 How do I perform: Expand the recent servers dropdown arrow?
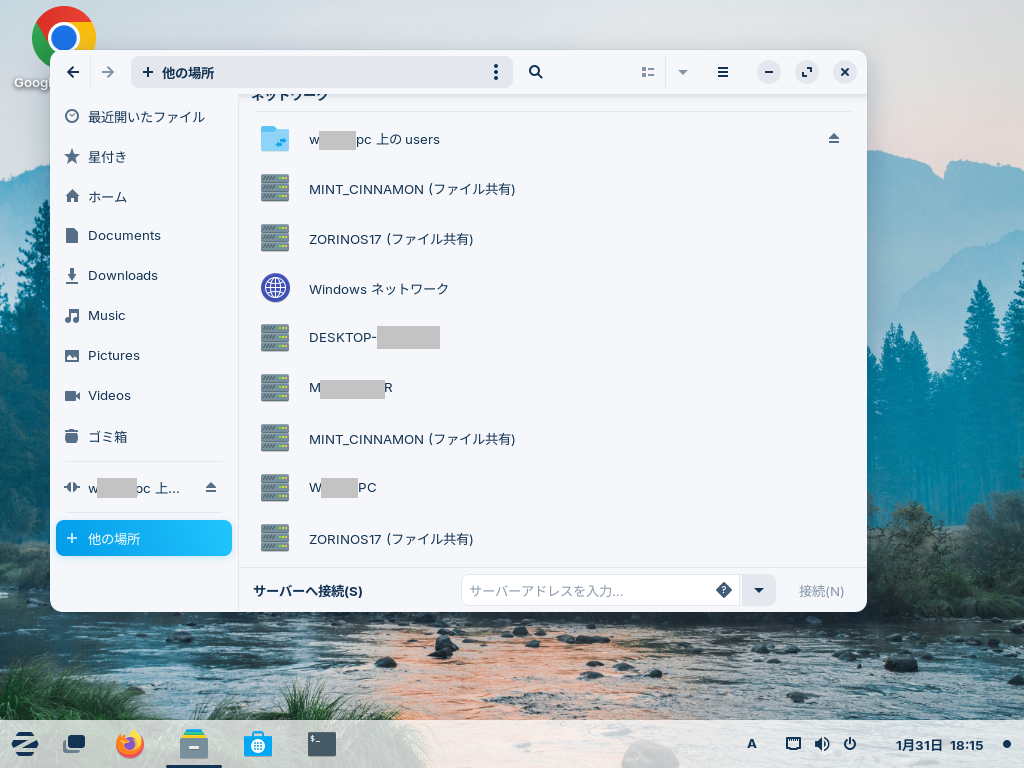(759, 591)
